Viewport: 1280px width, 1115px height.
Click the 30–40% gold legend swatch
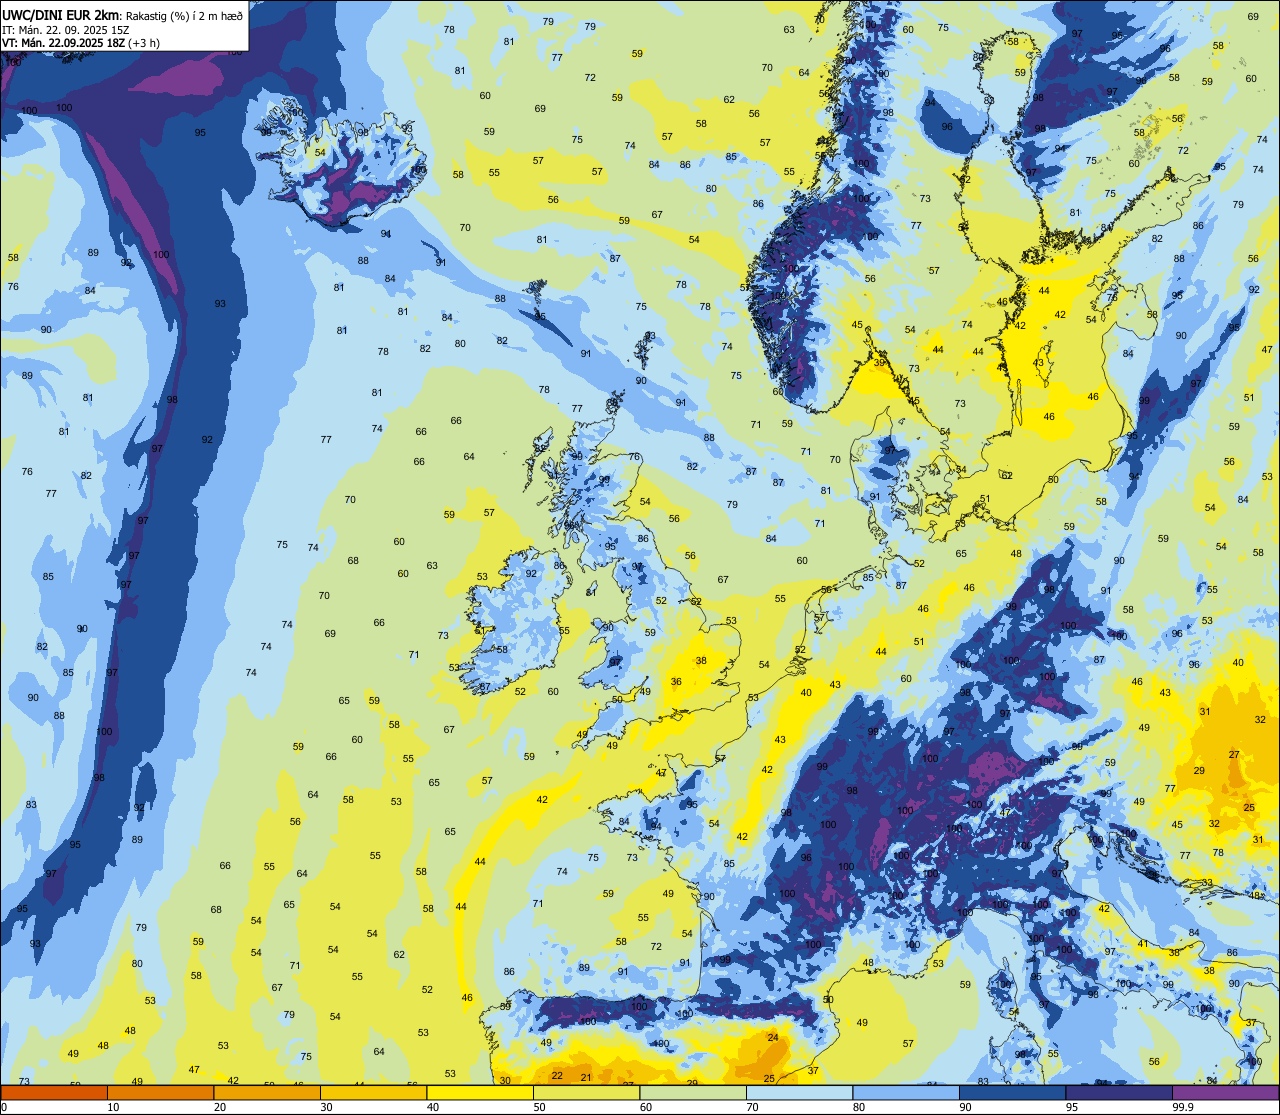[373, 1093]
